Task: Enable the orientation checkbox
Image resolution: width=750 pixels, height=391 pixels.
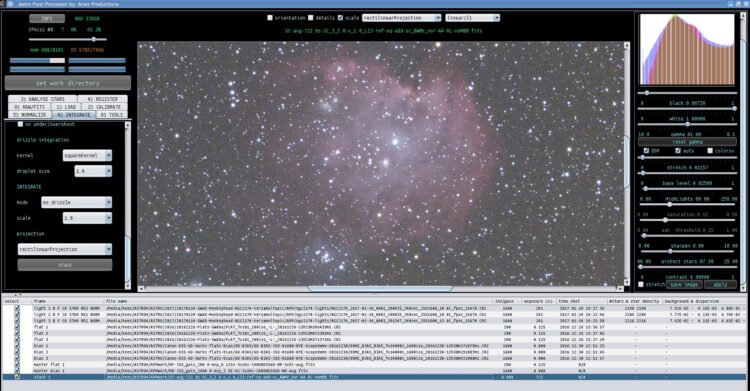Action: [x=270, y=18]
